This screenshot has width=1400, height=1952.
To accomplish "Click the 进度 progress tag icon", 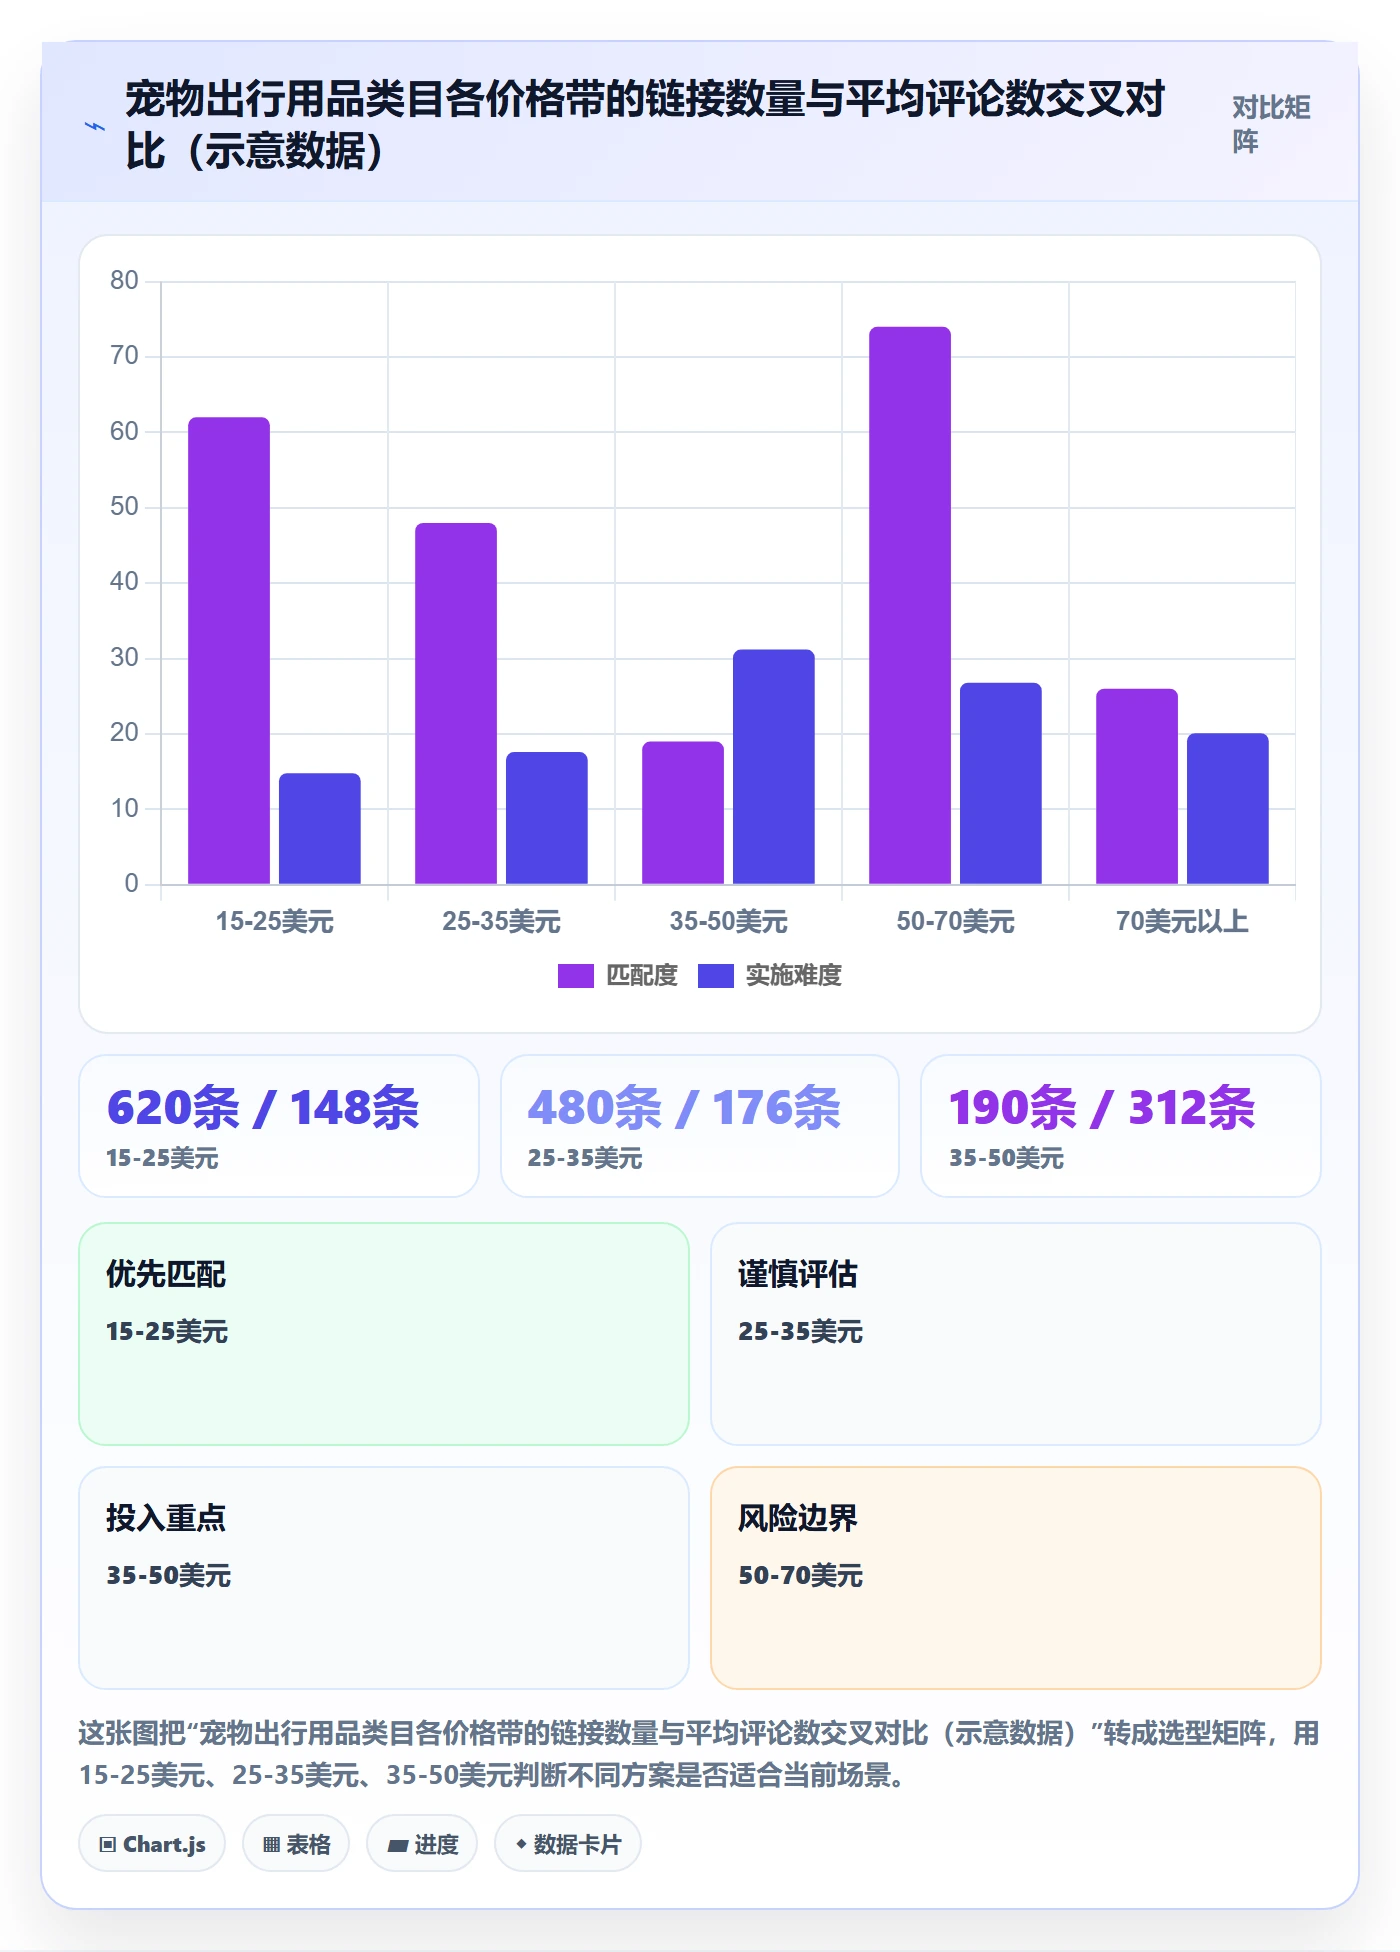I will coord(398,1845).
